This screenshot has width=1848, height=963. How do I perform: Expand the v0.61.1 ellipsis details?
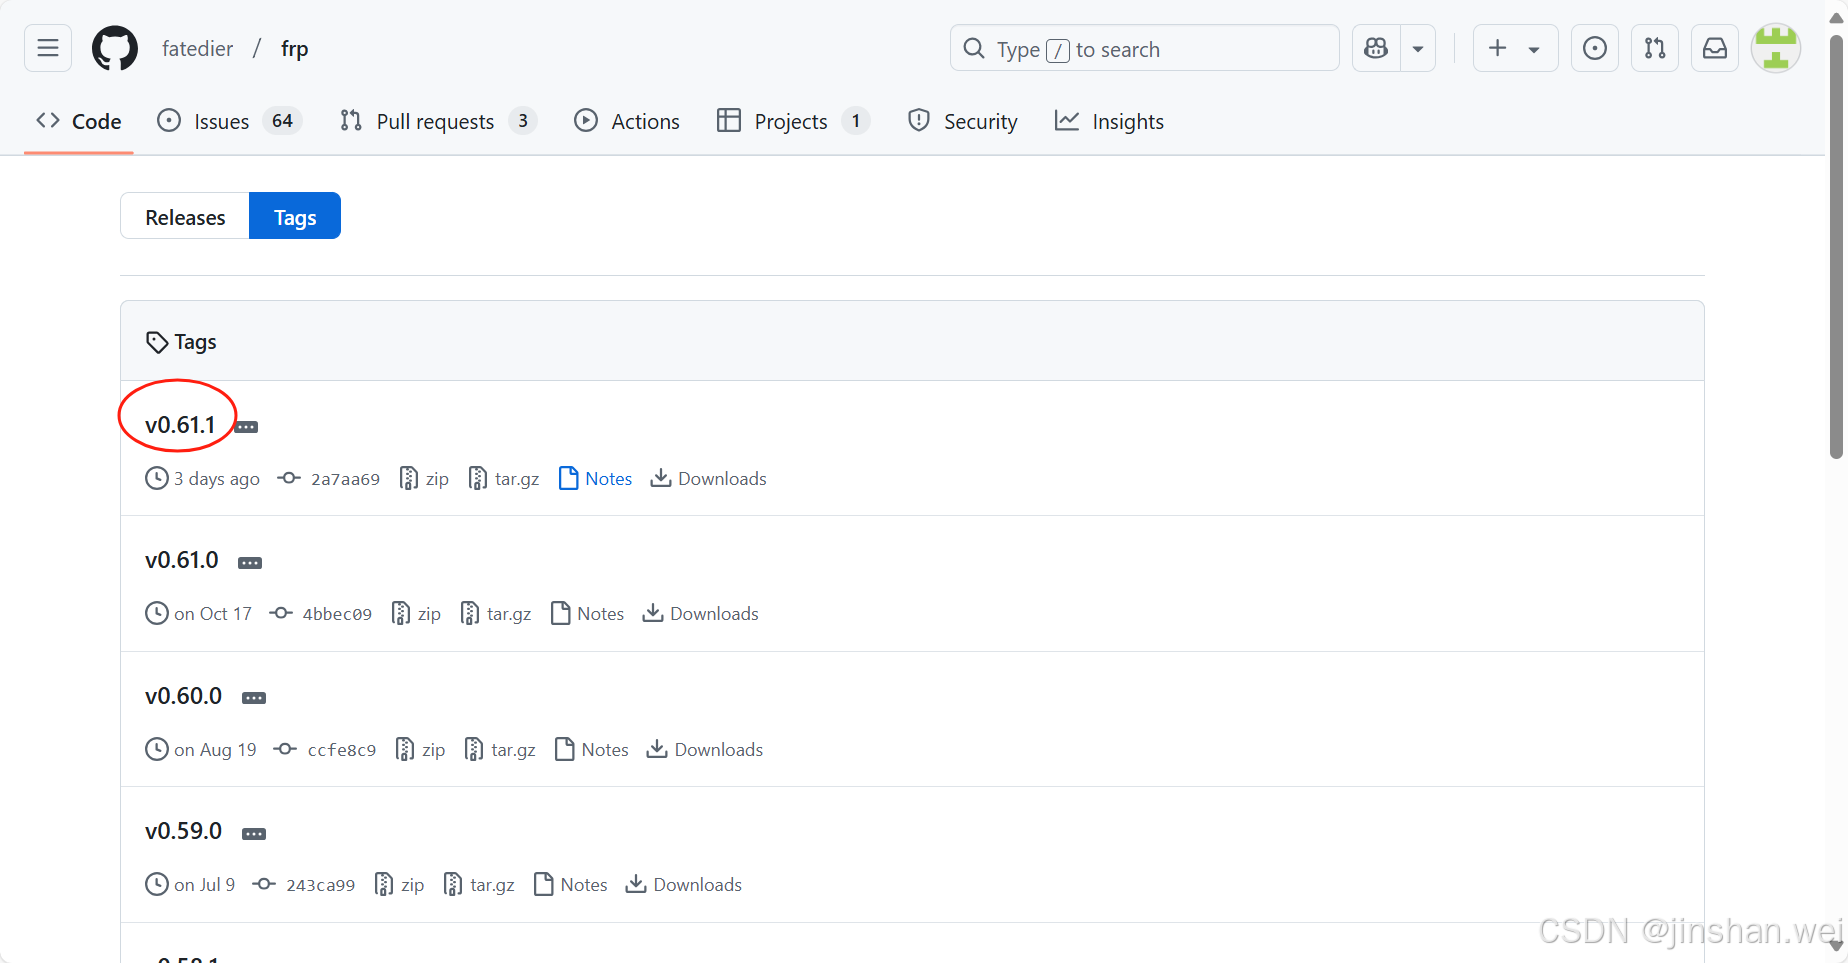(246, 427)
